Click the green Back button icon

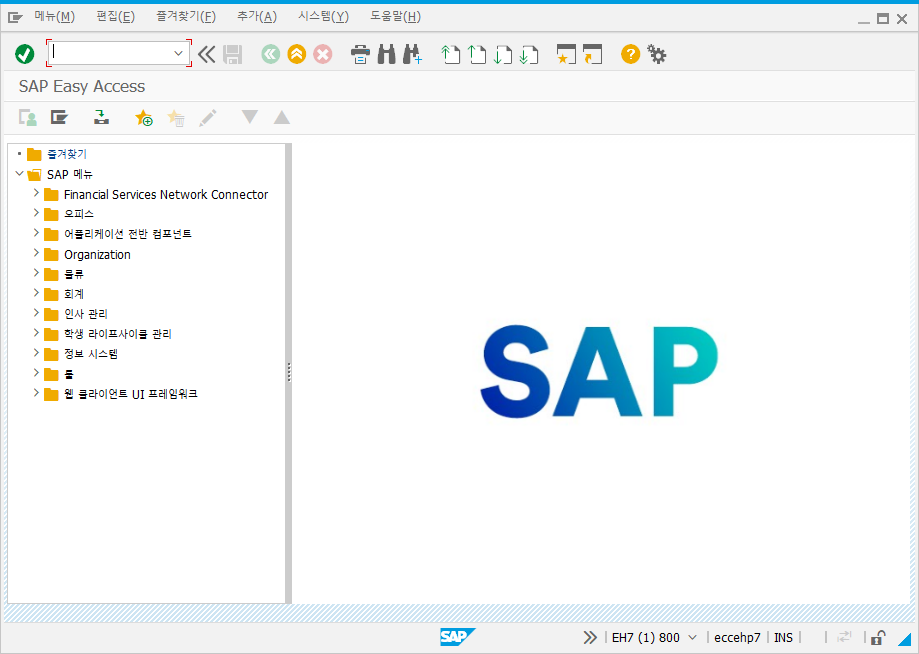tap(271, 54)
